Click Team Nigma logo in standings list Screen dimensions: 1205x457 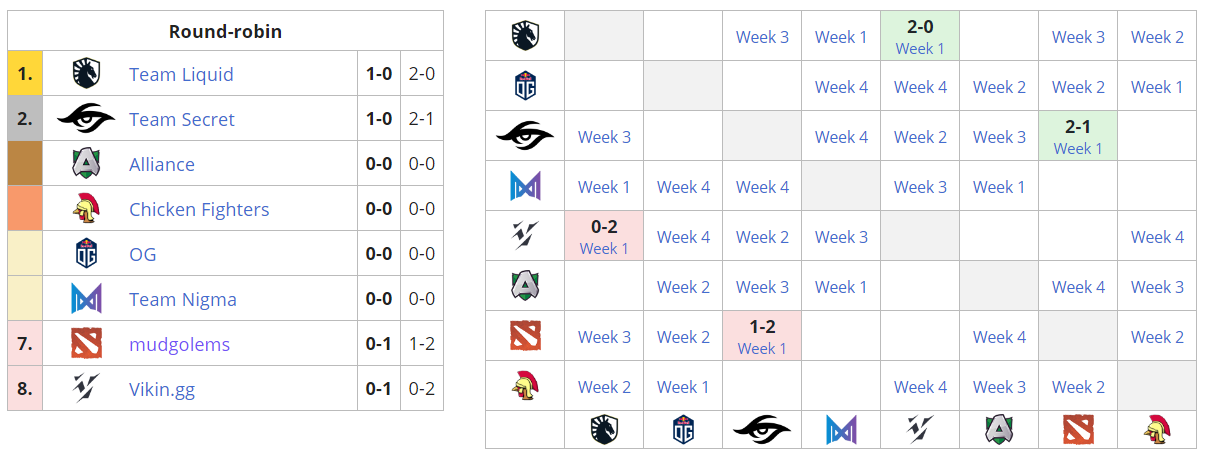pyautogui.click(x=87, y=299)
